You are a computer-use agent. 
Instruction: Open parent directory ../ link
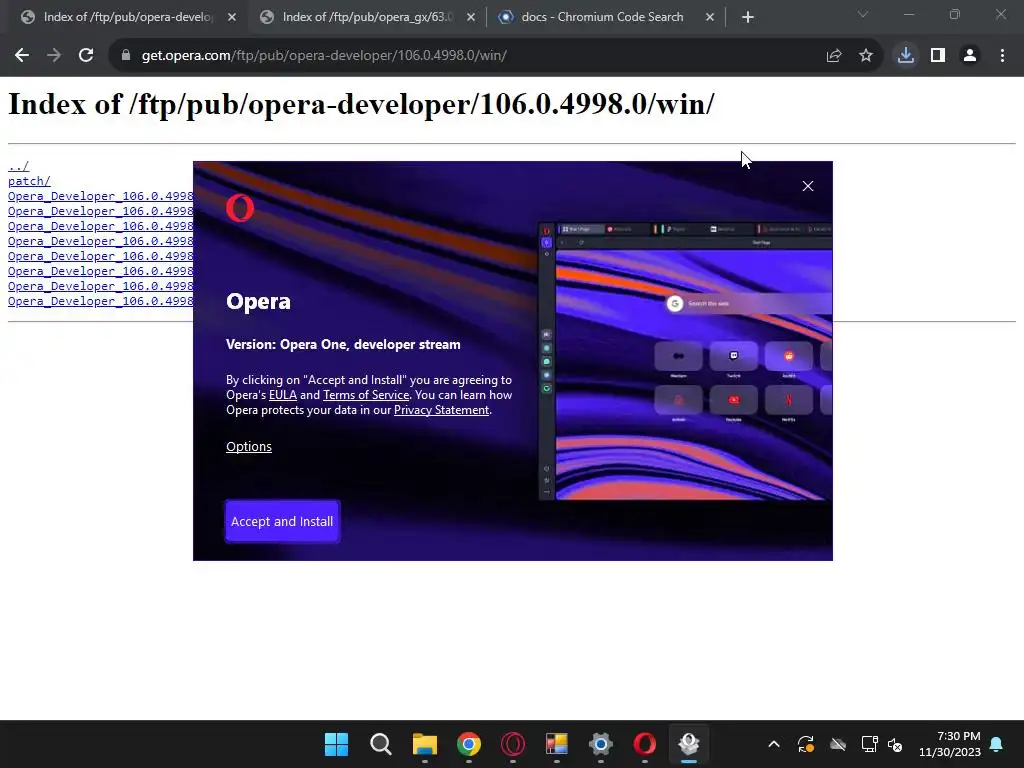click(x=18, y=166)
